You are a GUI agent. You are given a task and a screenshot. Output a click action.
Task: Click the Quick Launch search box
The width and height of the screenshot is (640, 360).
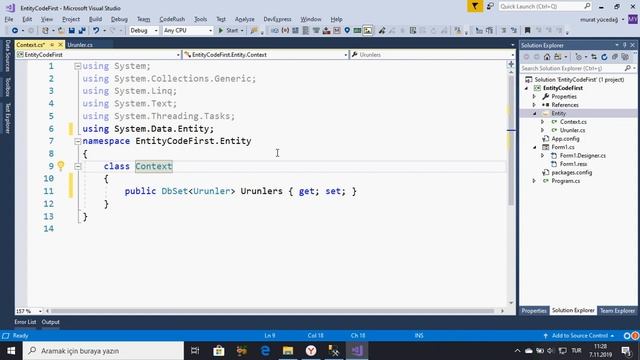click(545, 6)
